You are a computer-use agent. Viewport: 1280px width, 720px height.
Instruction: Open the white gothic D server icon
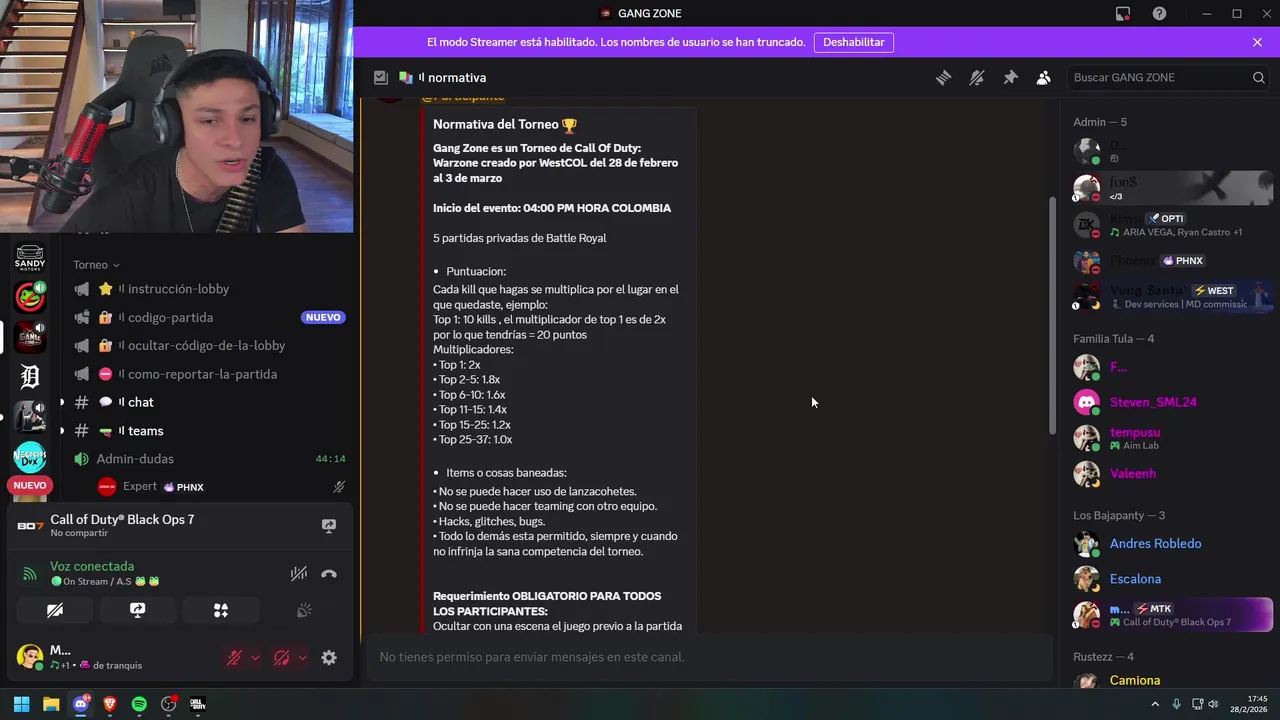coord(30,377)
